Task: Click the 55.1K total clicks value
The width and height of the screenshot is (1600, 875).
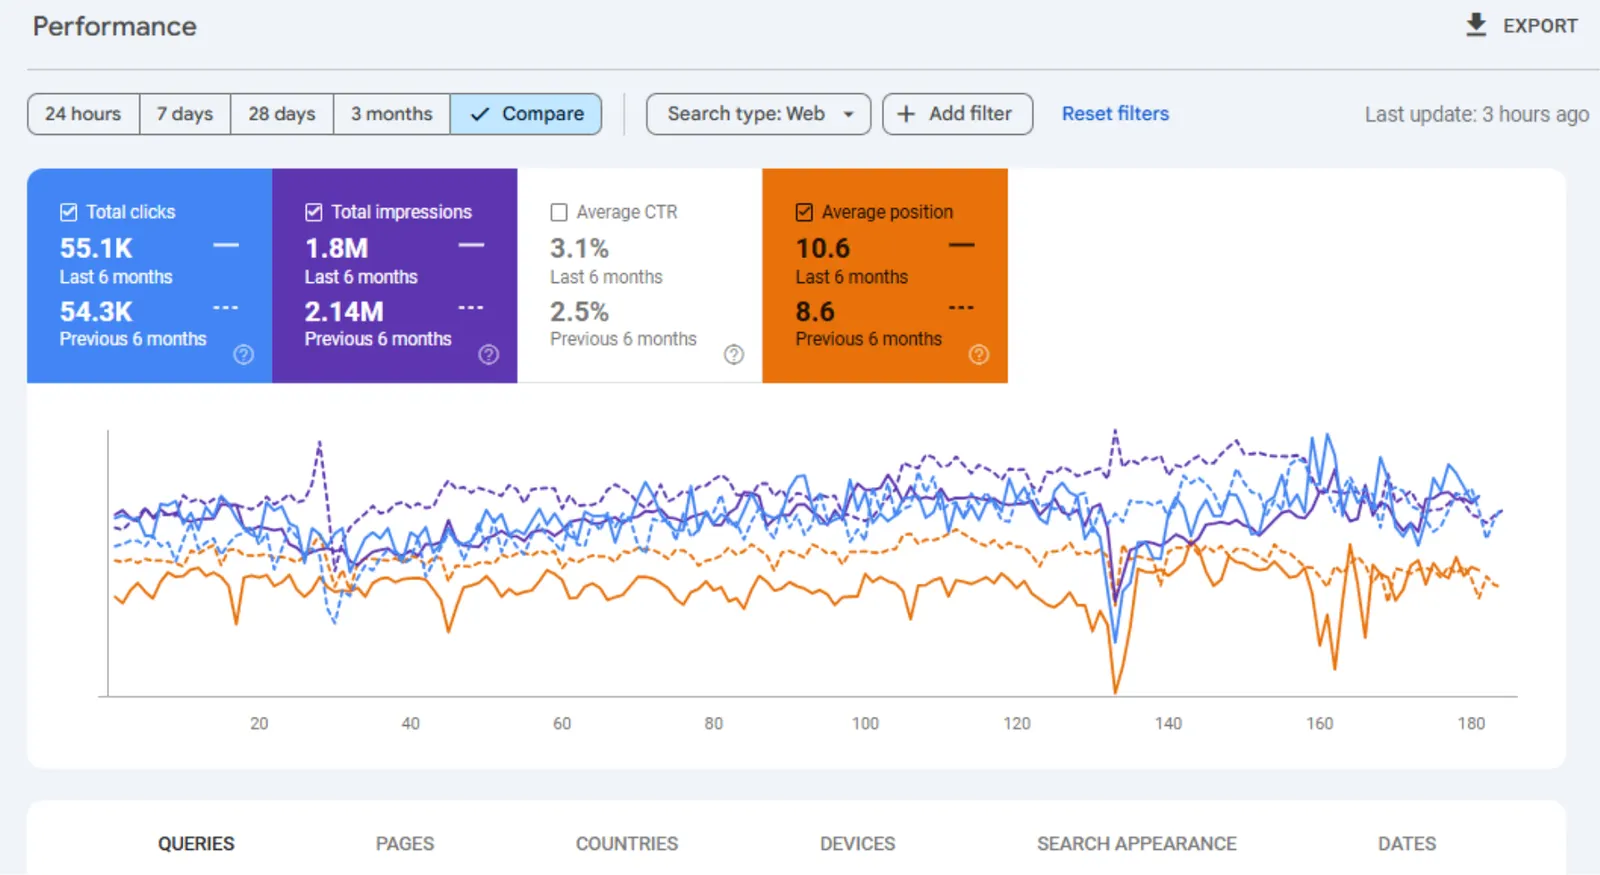Action: click(96, 248)
